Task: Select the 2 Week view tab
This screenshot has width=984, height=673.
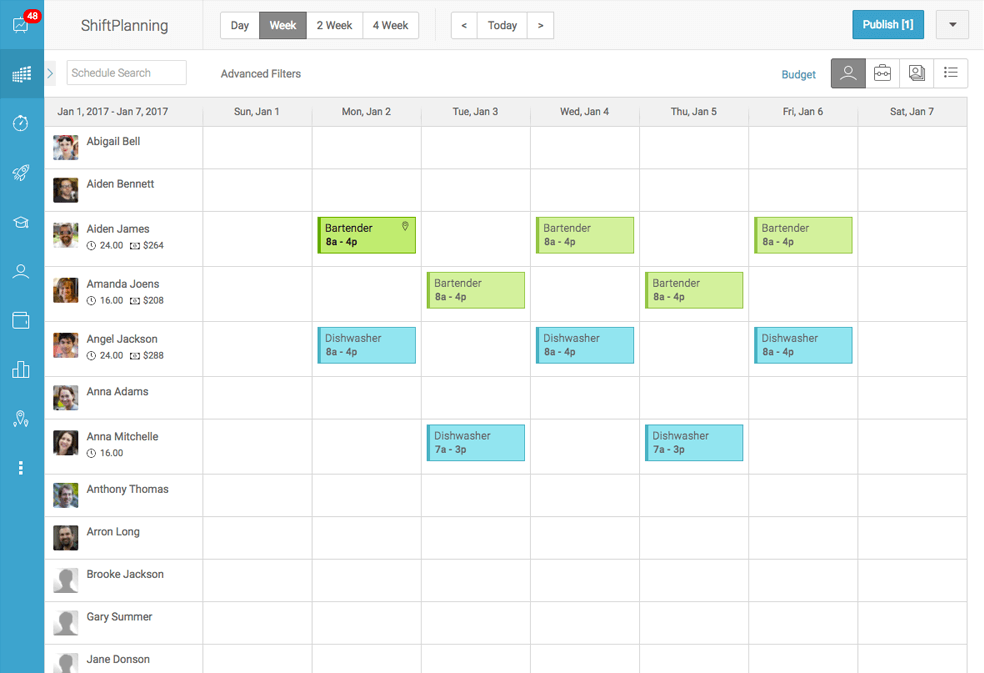Action: pyautogui.click(x=334, y=25)
